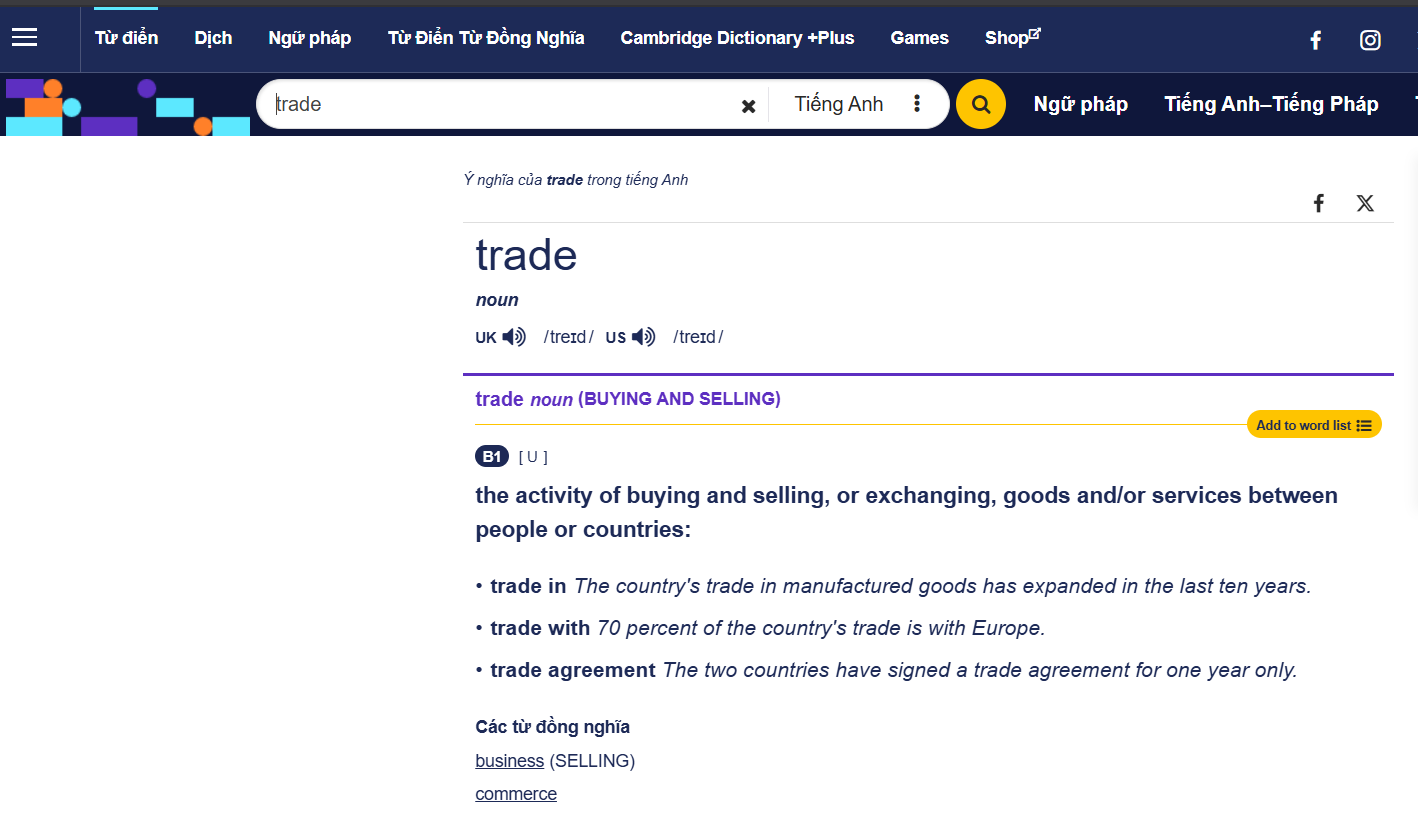Screen dimensions: 1418x816
Task: Open the Shop external link
Action: pos(1012,38)
